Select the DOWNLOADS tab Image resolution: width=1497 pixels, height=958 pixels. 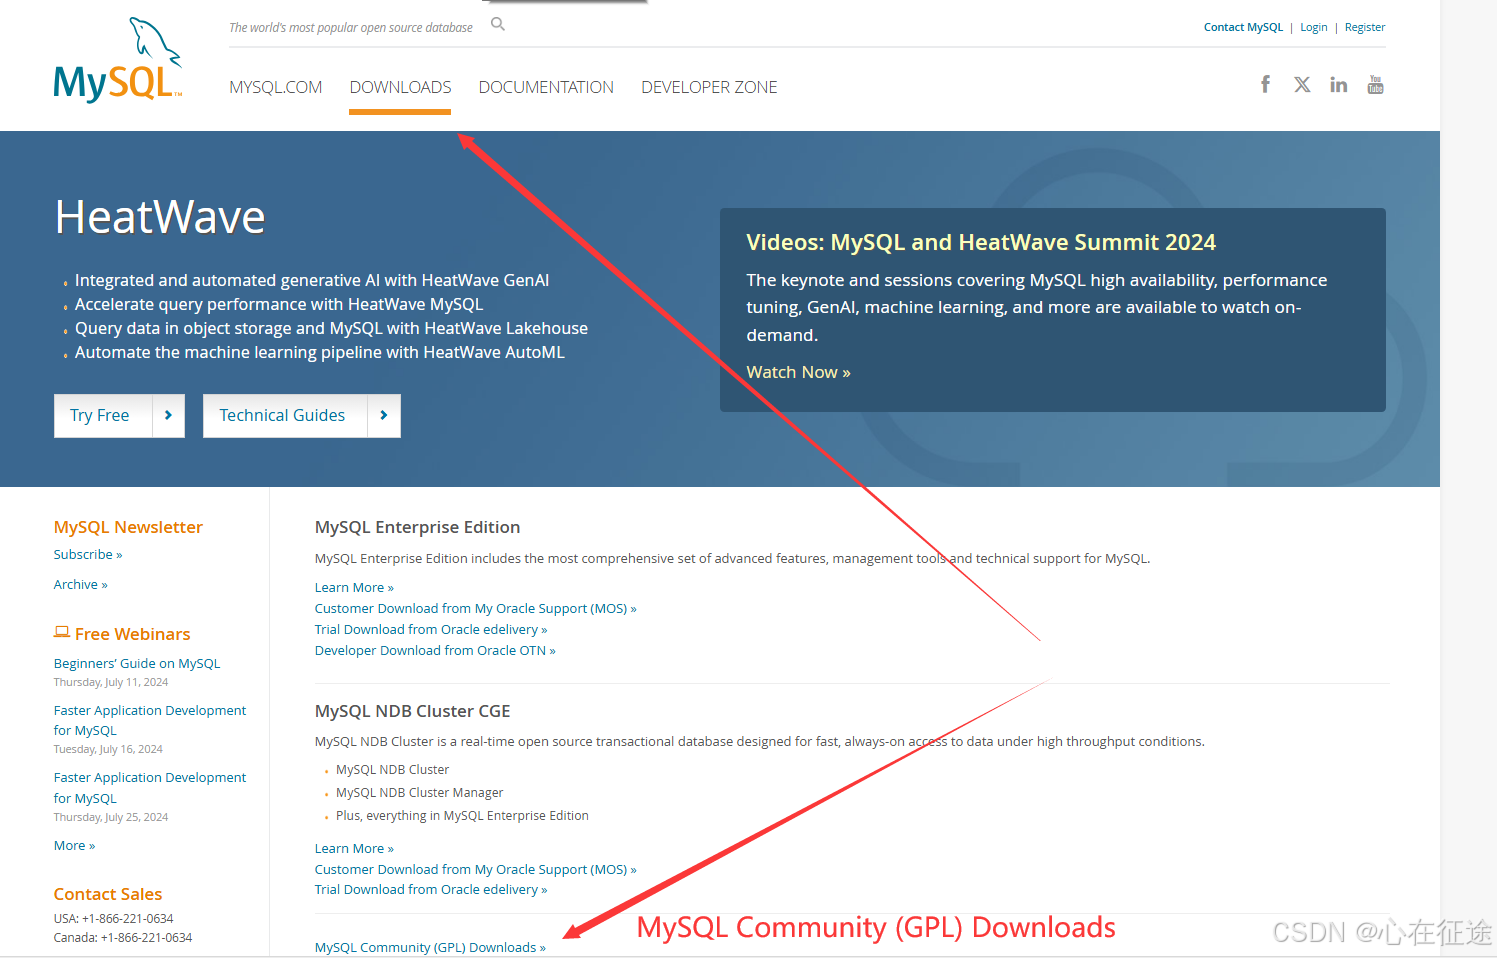tap(400, 87)
